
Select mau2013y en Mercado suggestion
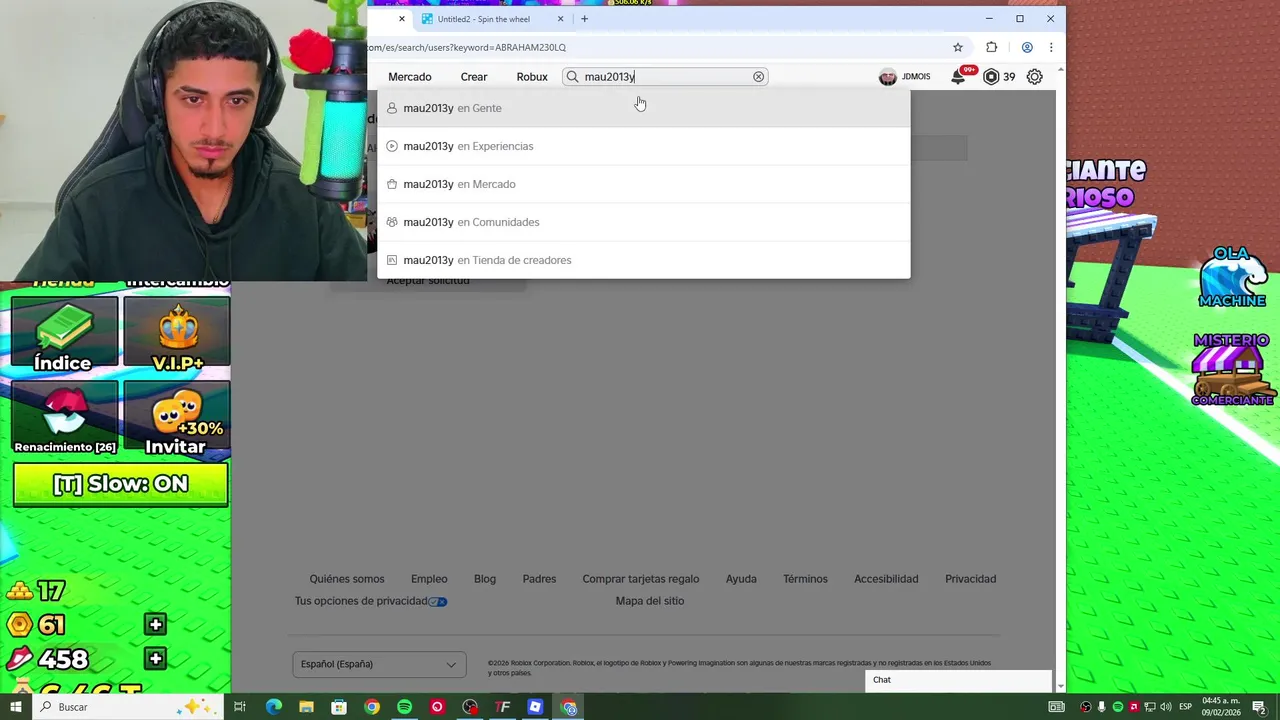point(644,184)
